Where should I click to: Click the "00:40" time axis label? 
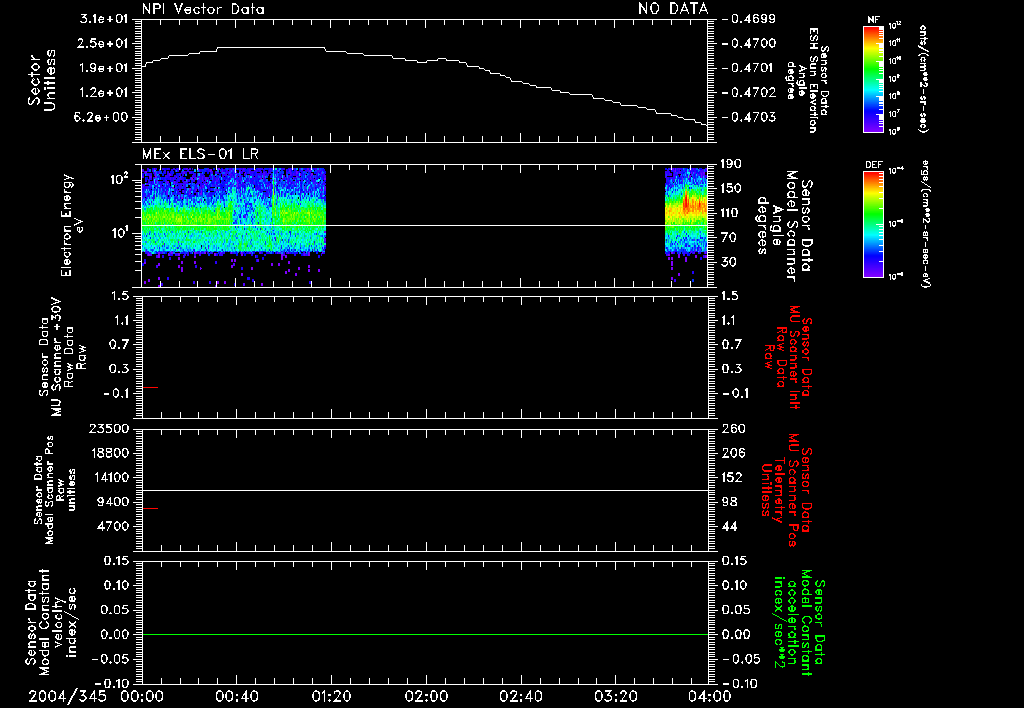click(236, 696)
